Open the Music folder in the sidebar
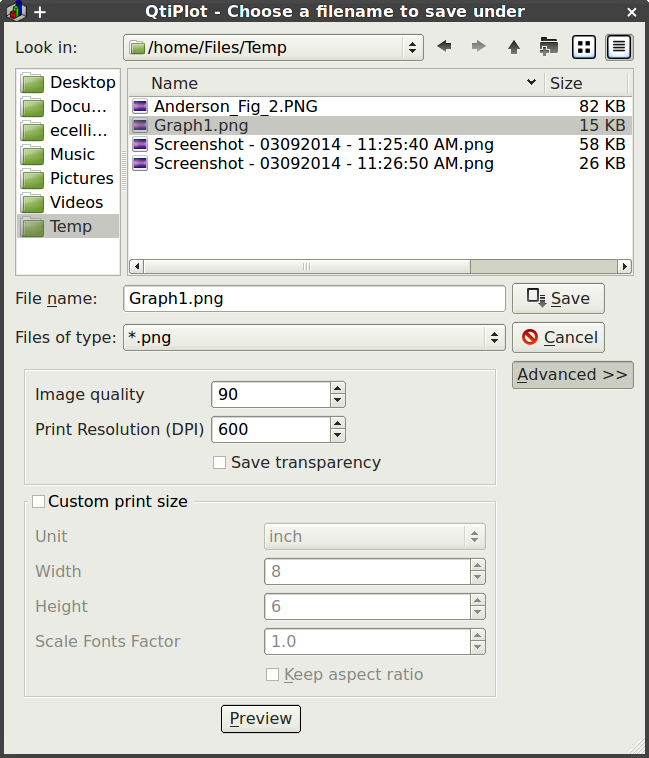 pyautogui.click(x=68, y=154)
